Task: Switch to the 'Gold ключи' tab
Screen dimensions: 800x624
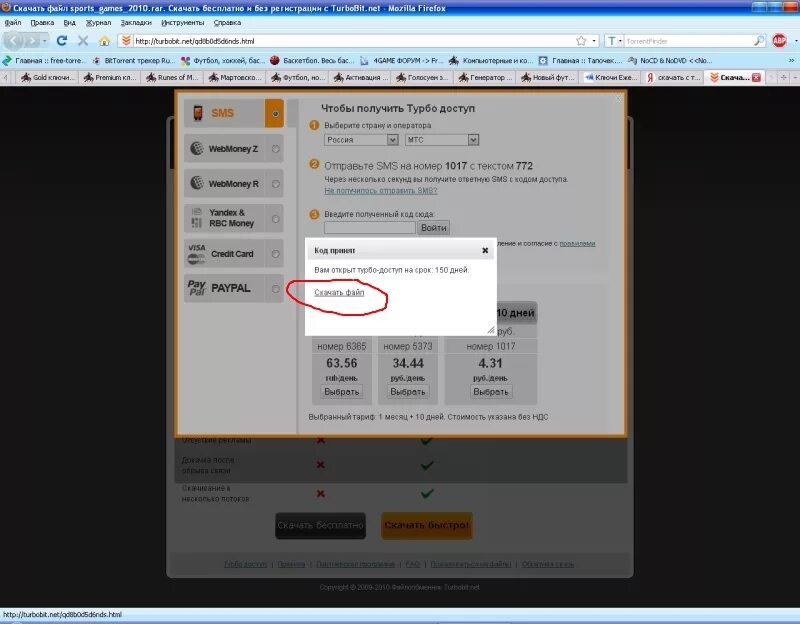Action: (x=47, y=78)
